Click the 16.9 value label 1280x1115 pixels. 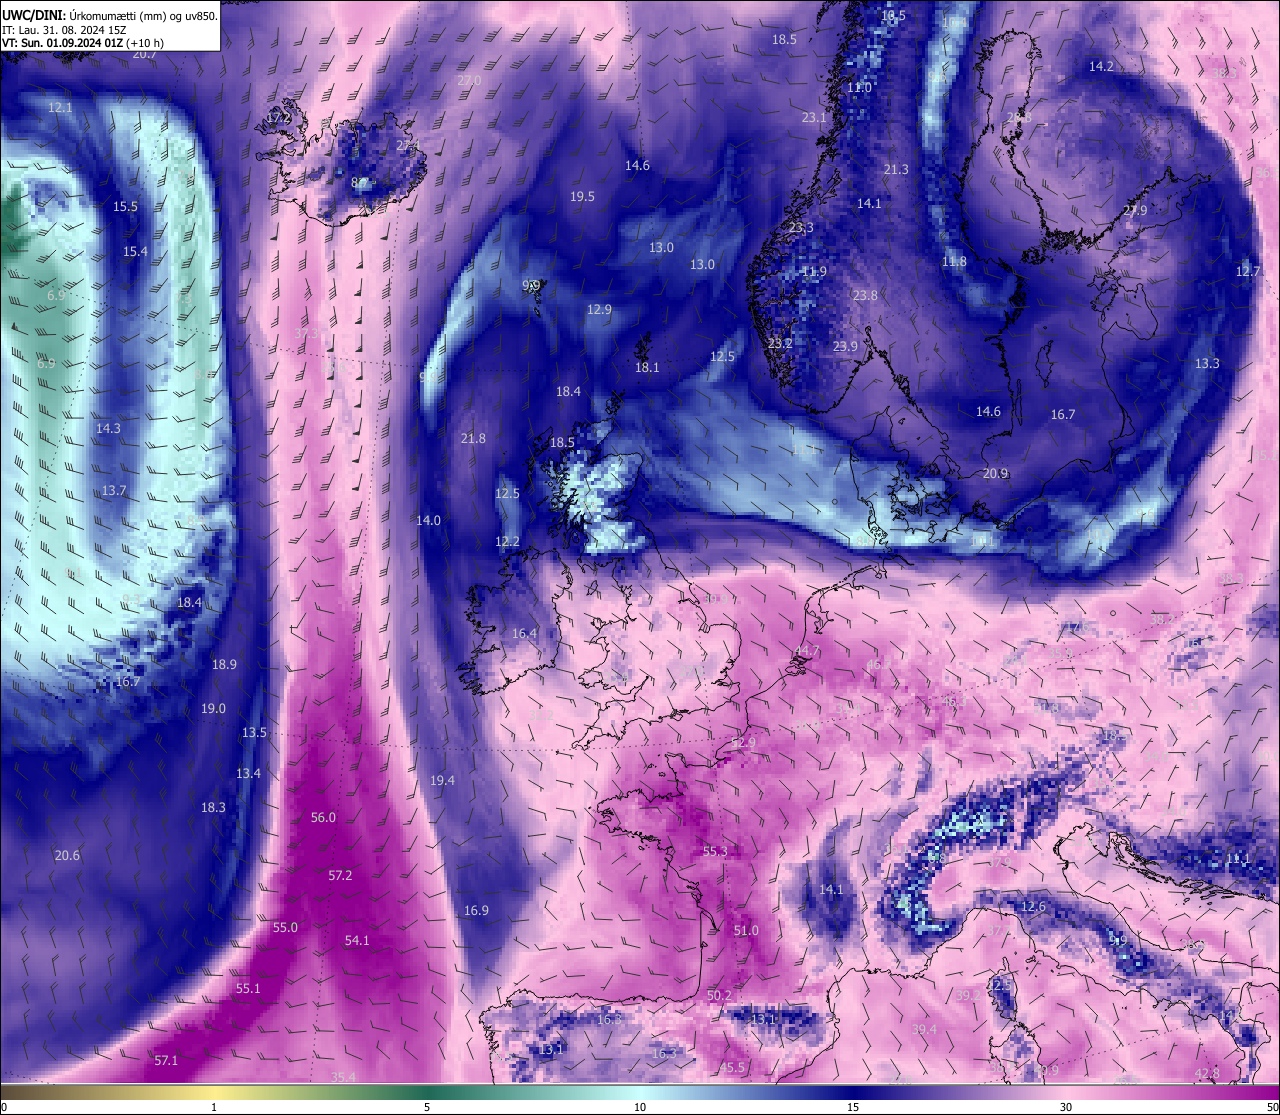click(476, 910)
